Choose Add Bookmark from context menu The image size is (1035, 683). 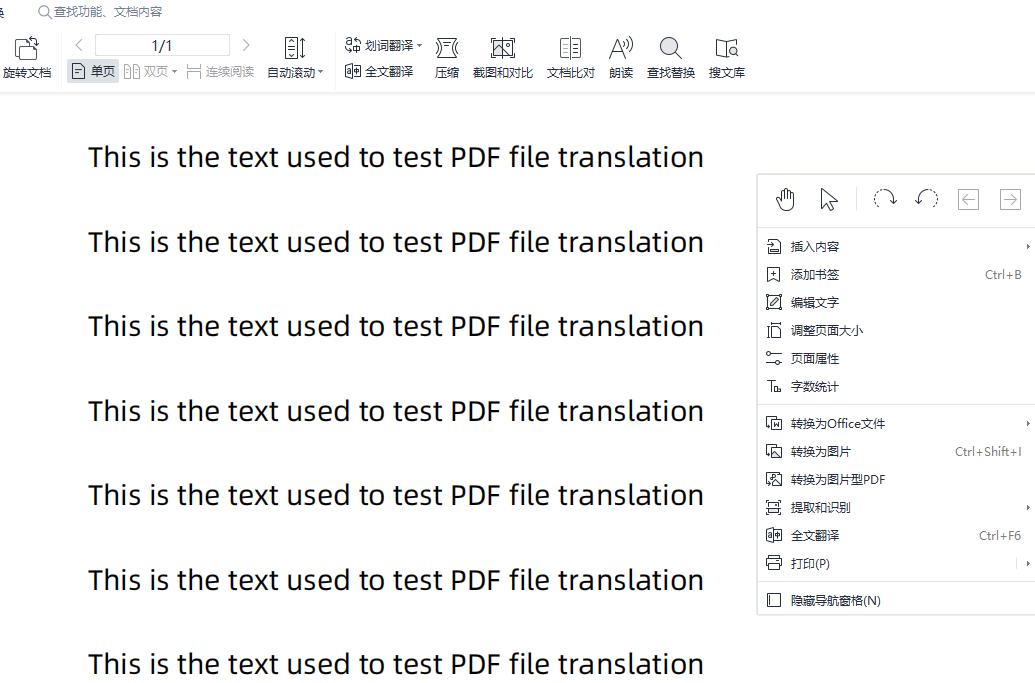(x=815, y=274)
